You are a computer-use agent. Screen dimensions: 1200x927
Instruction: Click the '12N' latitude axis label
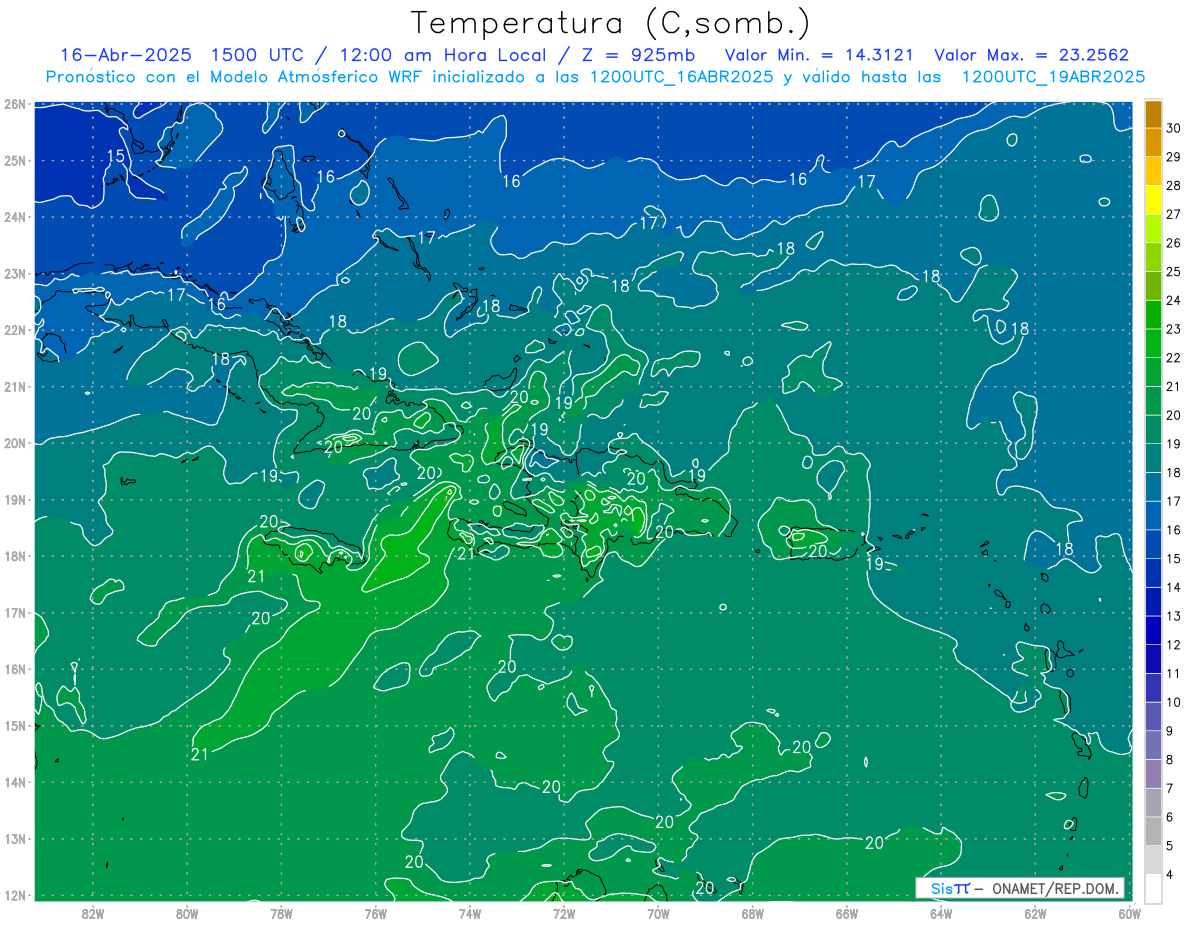14,895
